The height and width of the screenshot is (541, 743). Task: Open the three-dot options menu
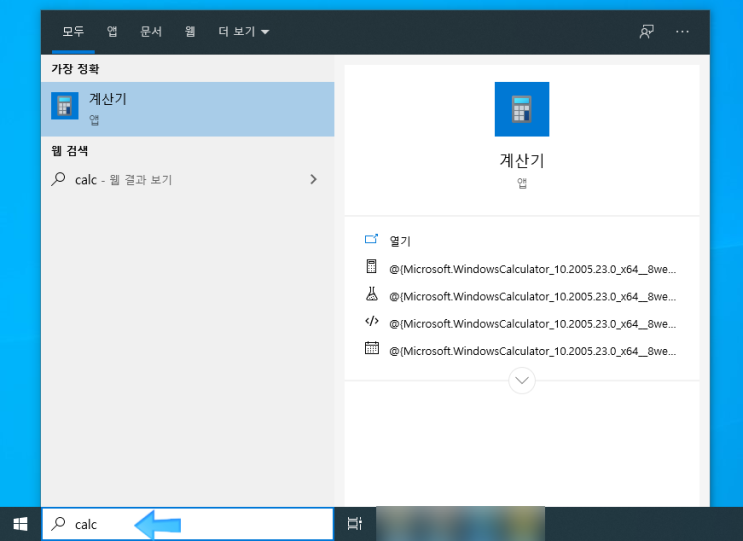(x=682, y=32)
